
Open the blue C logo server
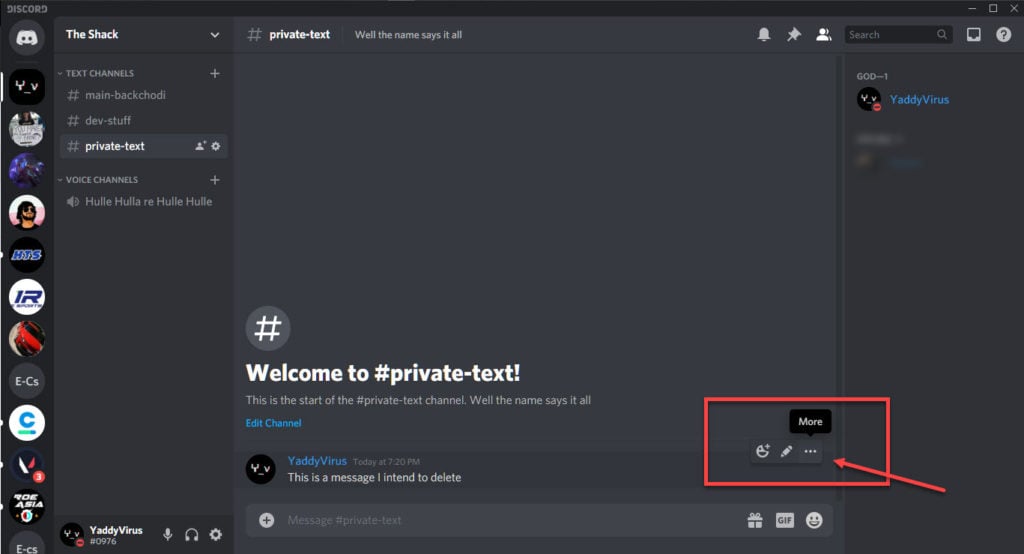(27, 423)
